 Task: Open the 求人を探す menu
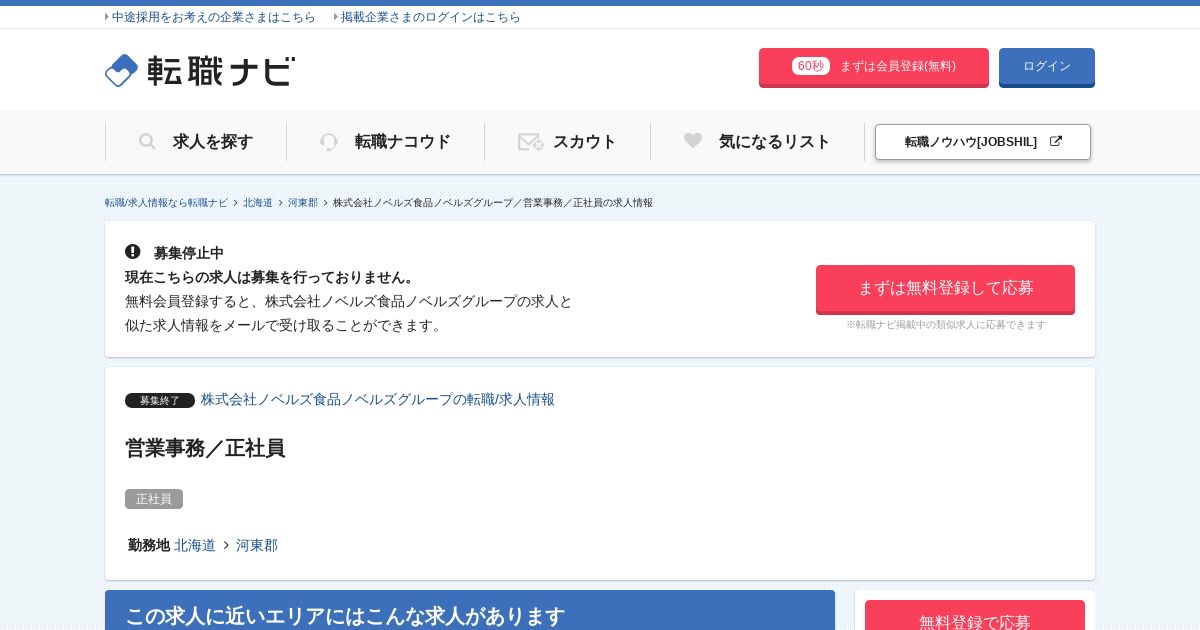(x=196, y=142)
